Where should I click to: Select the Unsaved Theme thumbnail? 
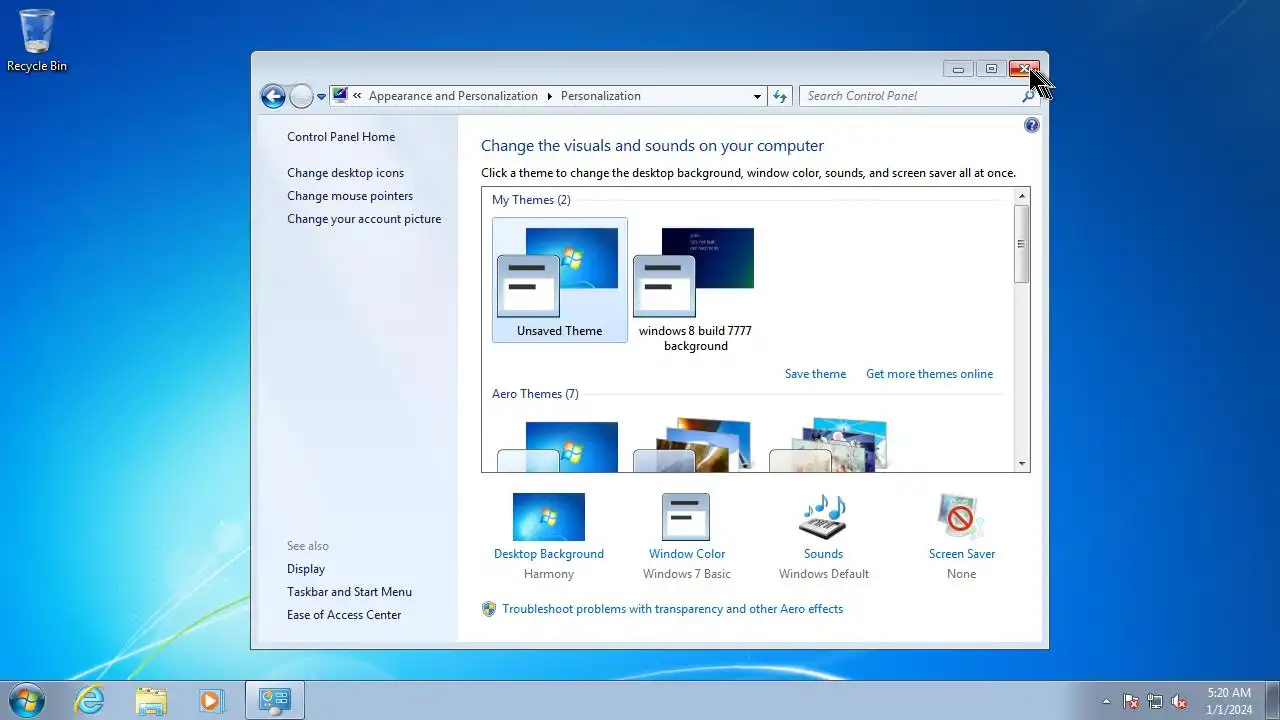click(560, 280)
